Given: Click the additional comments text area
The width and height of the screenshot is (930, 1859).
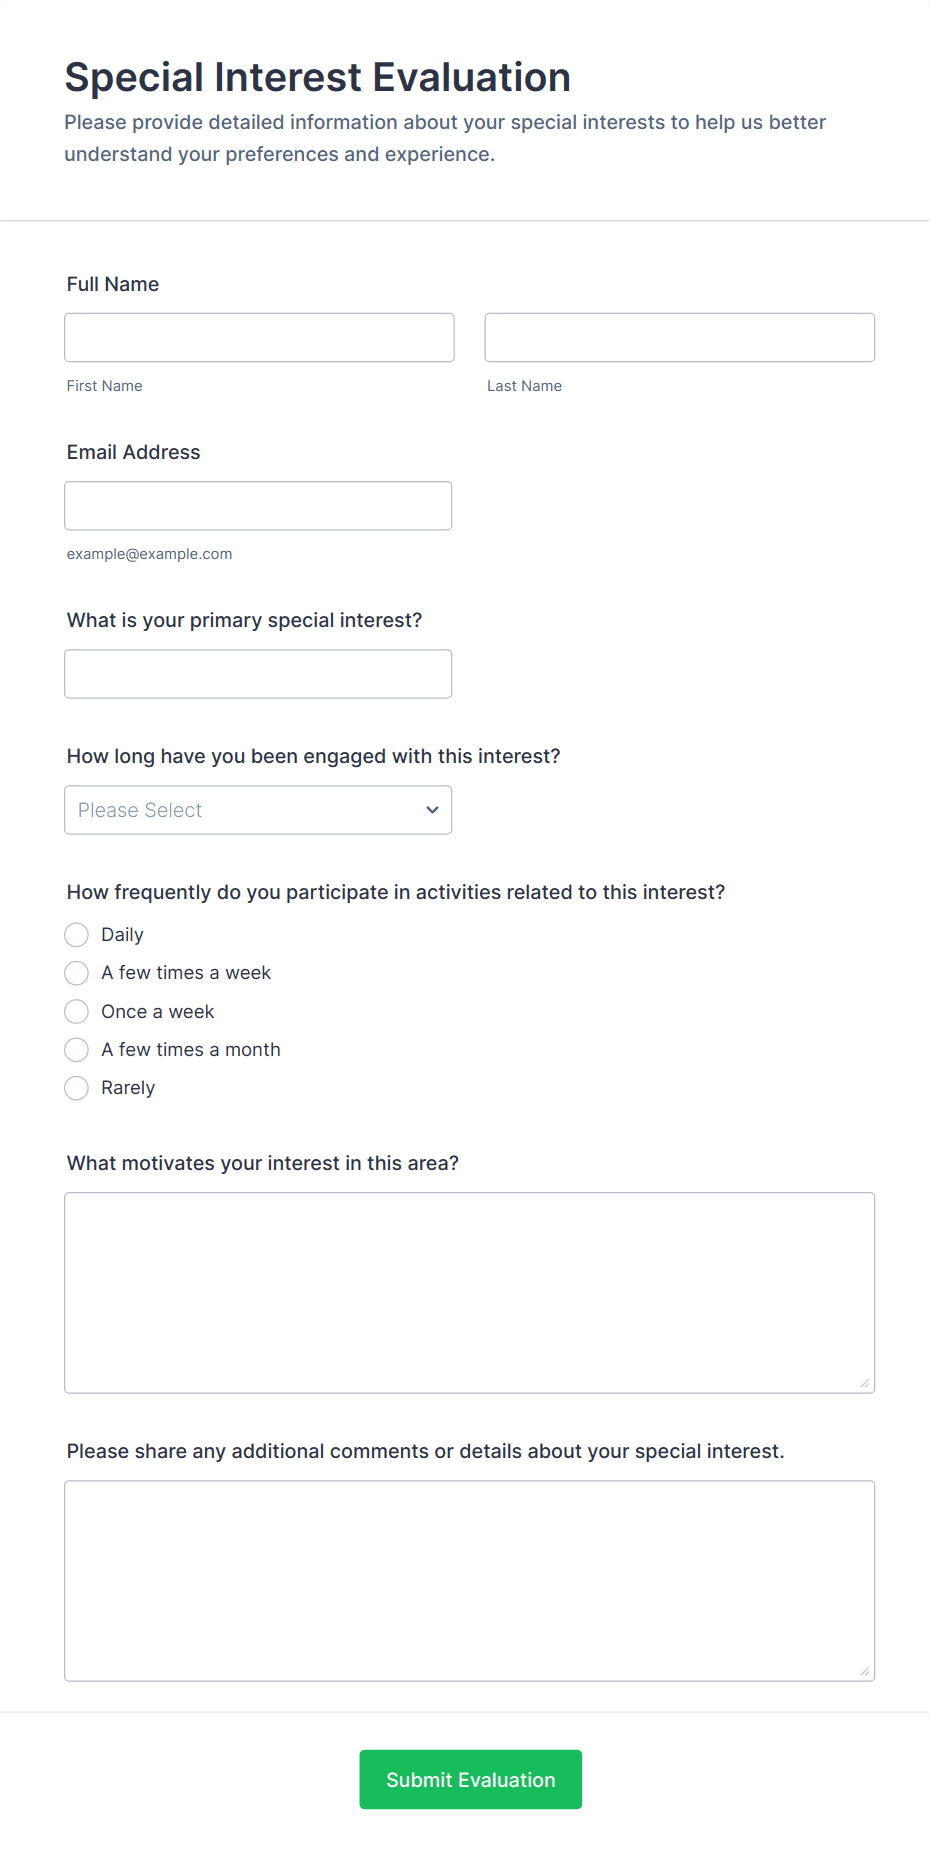Looking at the screenshot, I should tap(469, 1580).
